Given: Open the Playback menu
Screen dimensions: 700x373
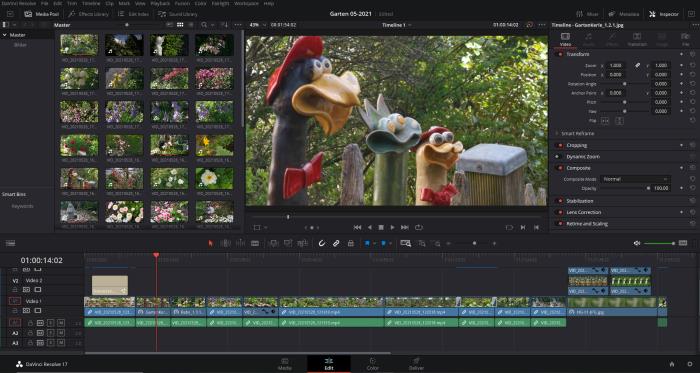Looking at the screenshot, I should (160, 3).
